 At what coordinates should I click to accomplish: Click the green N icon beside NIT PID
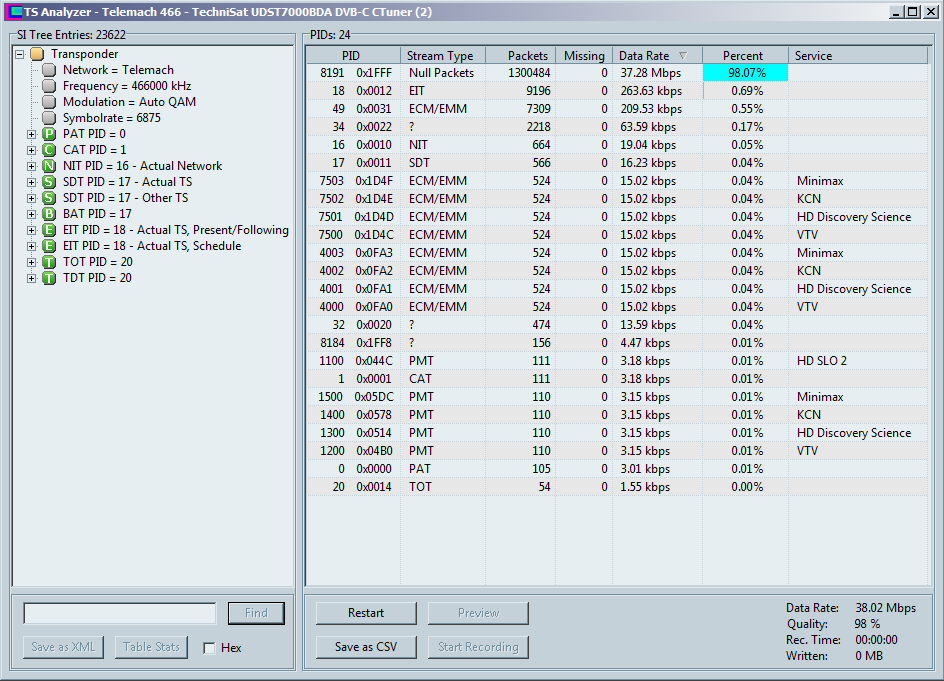[x=49, y=166]
